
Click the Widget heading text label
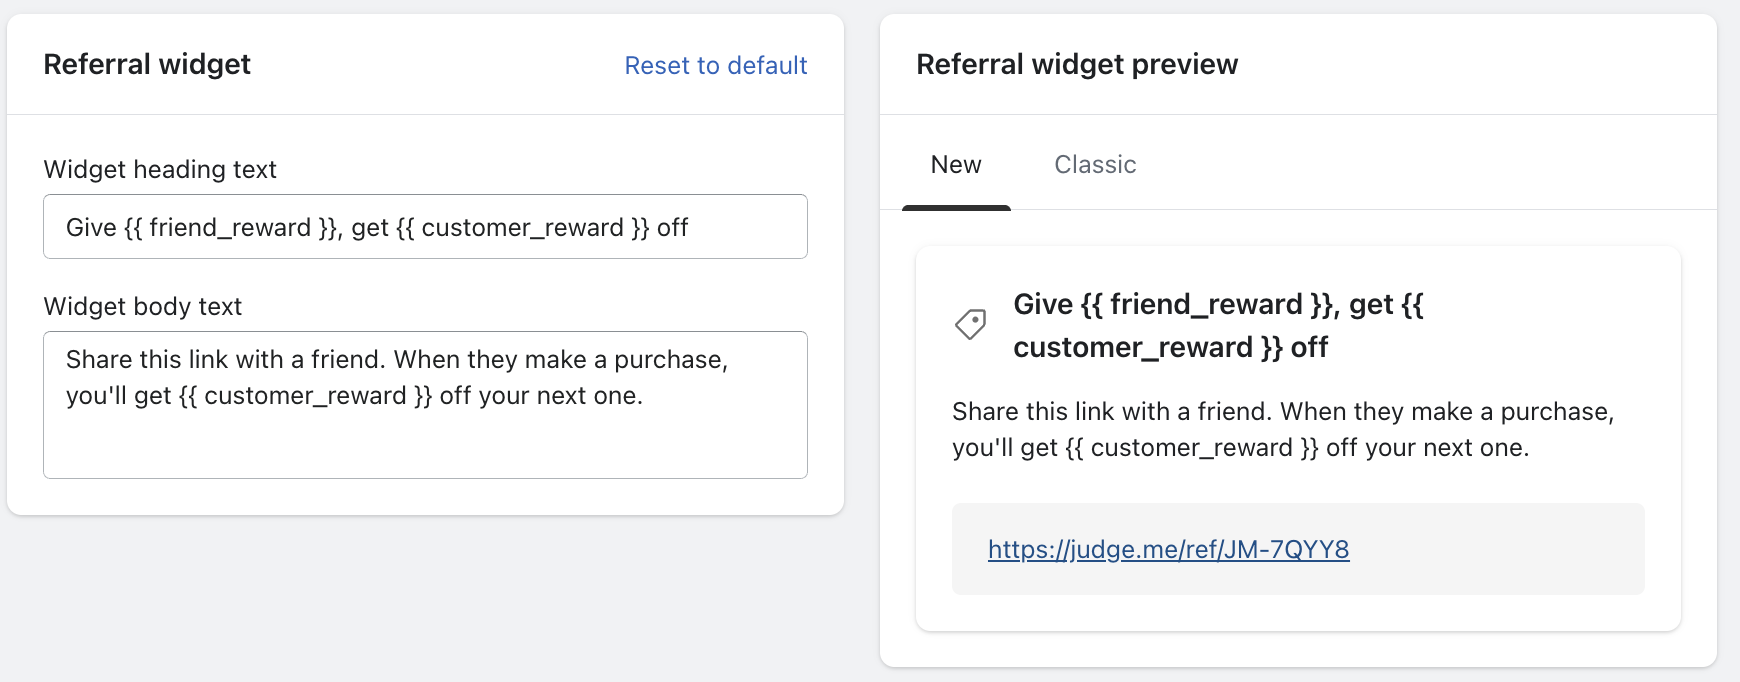[160, 170]
